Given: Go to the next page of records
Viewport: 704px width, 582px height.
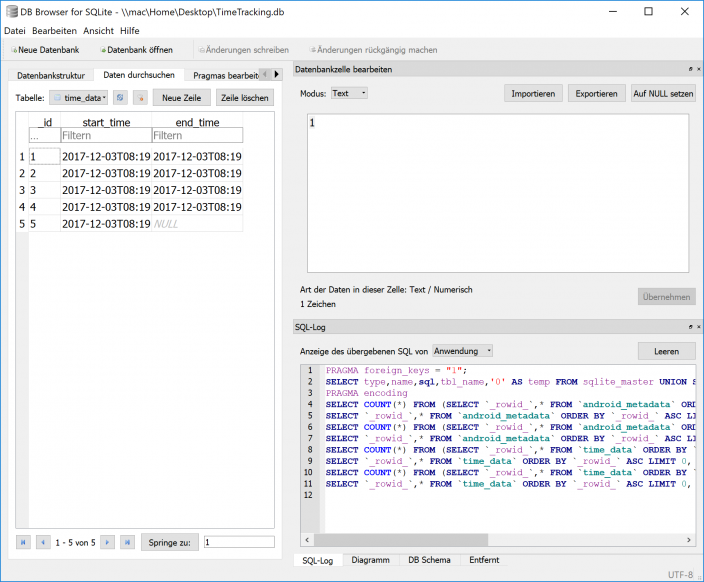Looking at the screenshot, I should (107, 542).
